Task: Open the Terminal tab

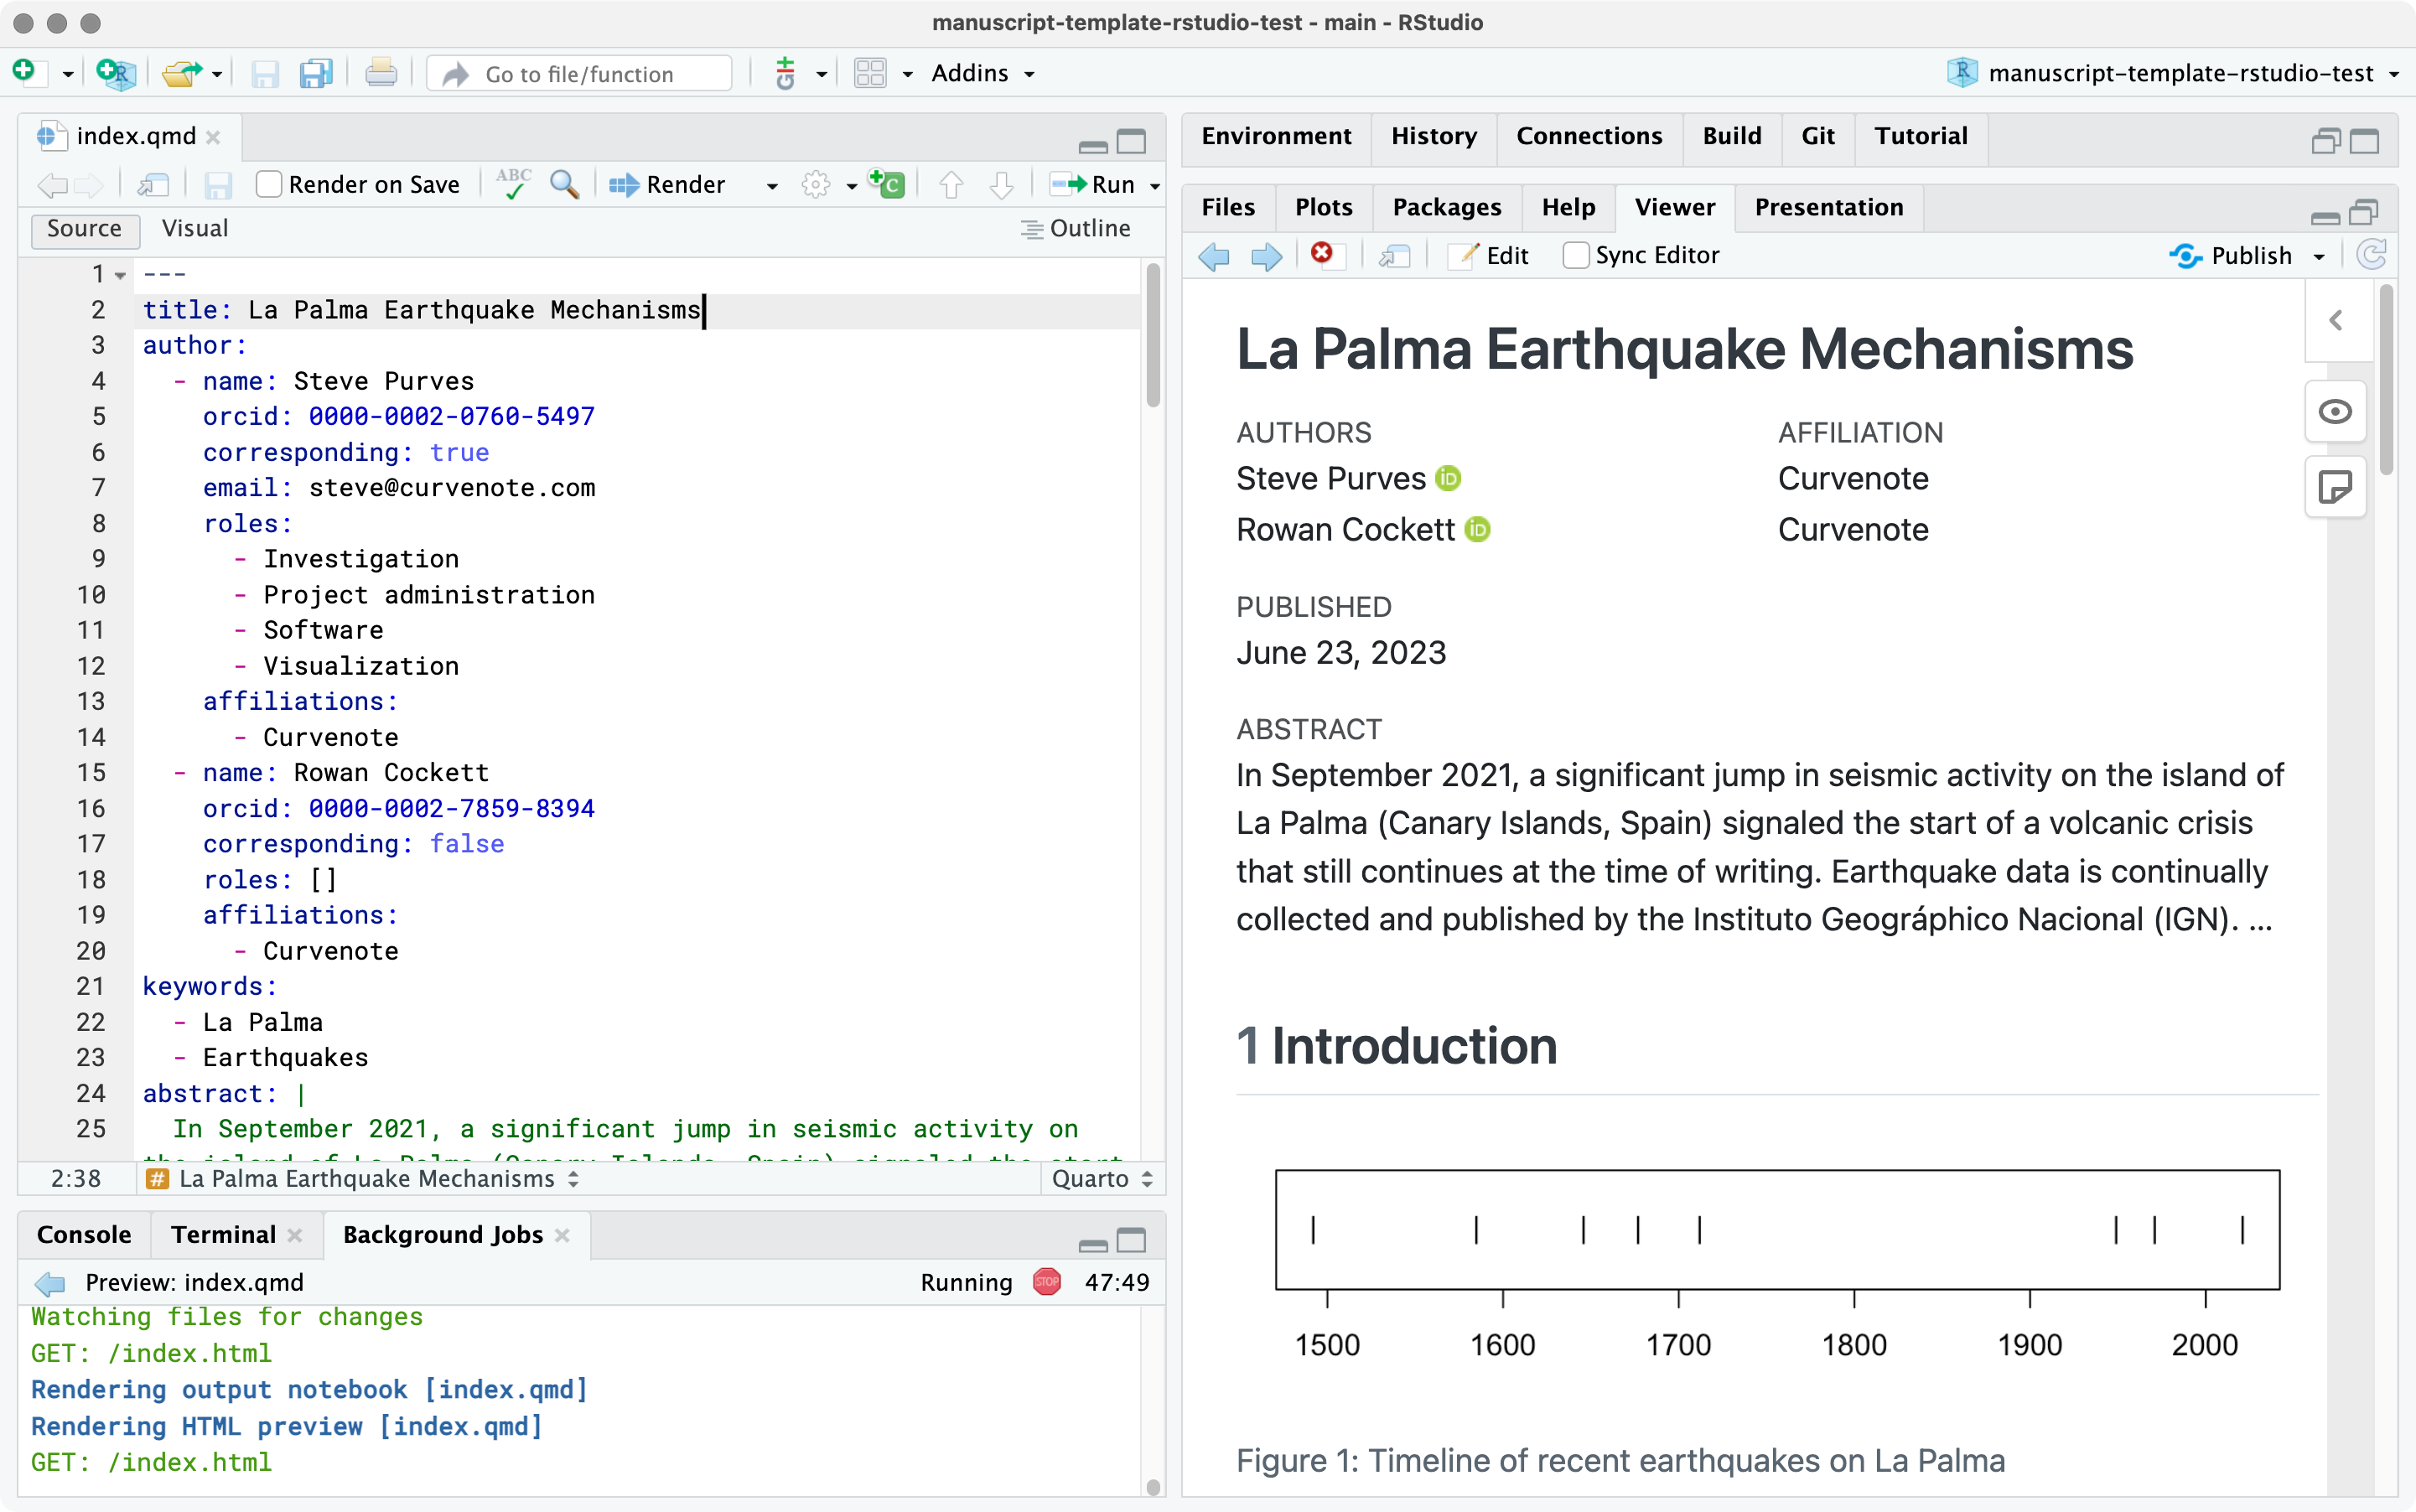Action: click(x=222, y=1234)
